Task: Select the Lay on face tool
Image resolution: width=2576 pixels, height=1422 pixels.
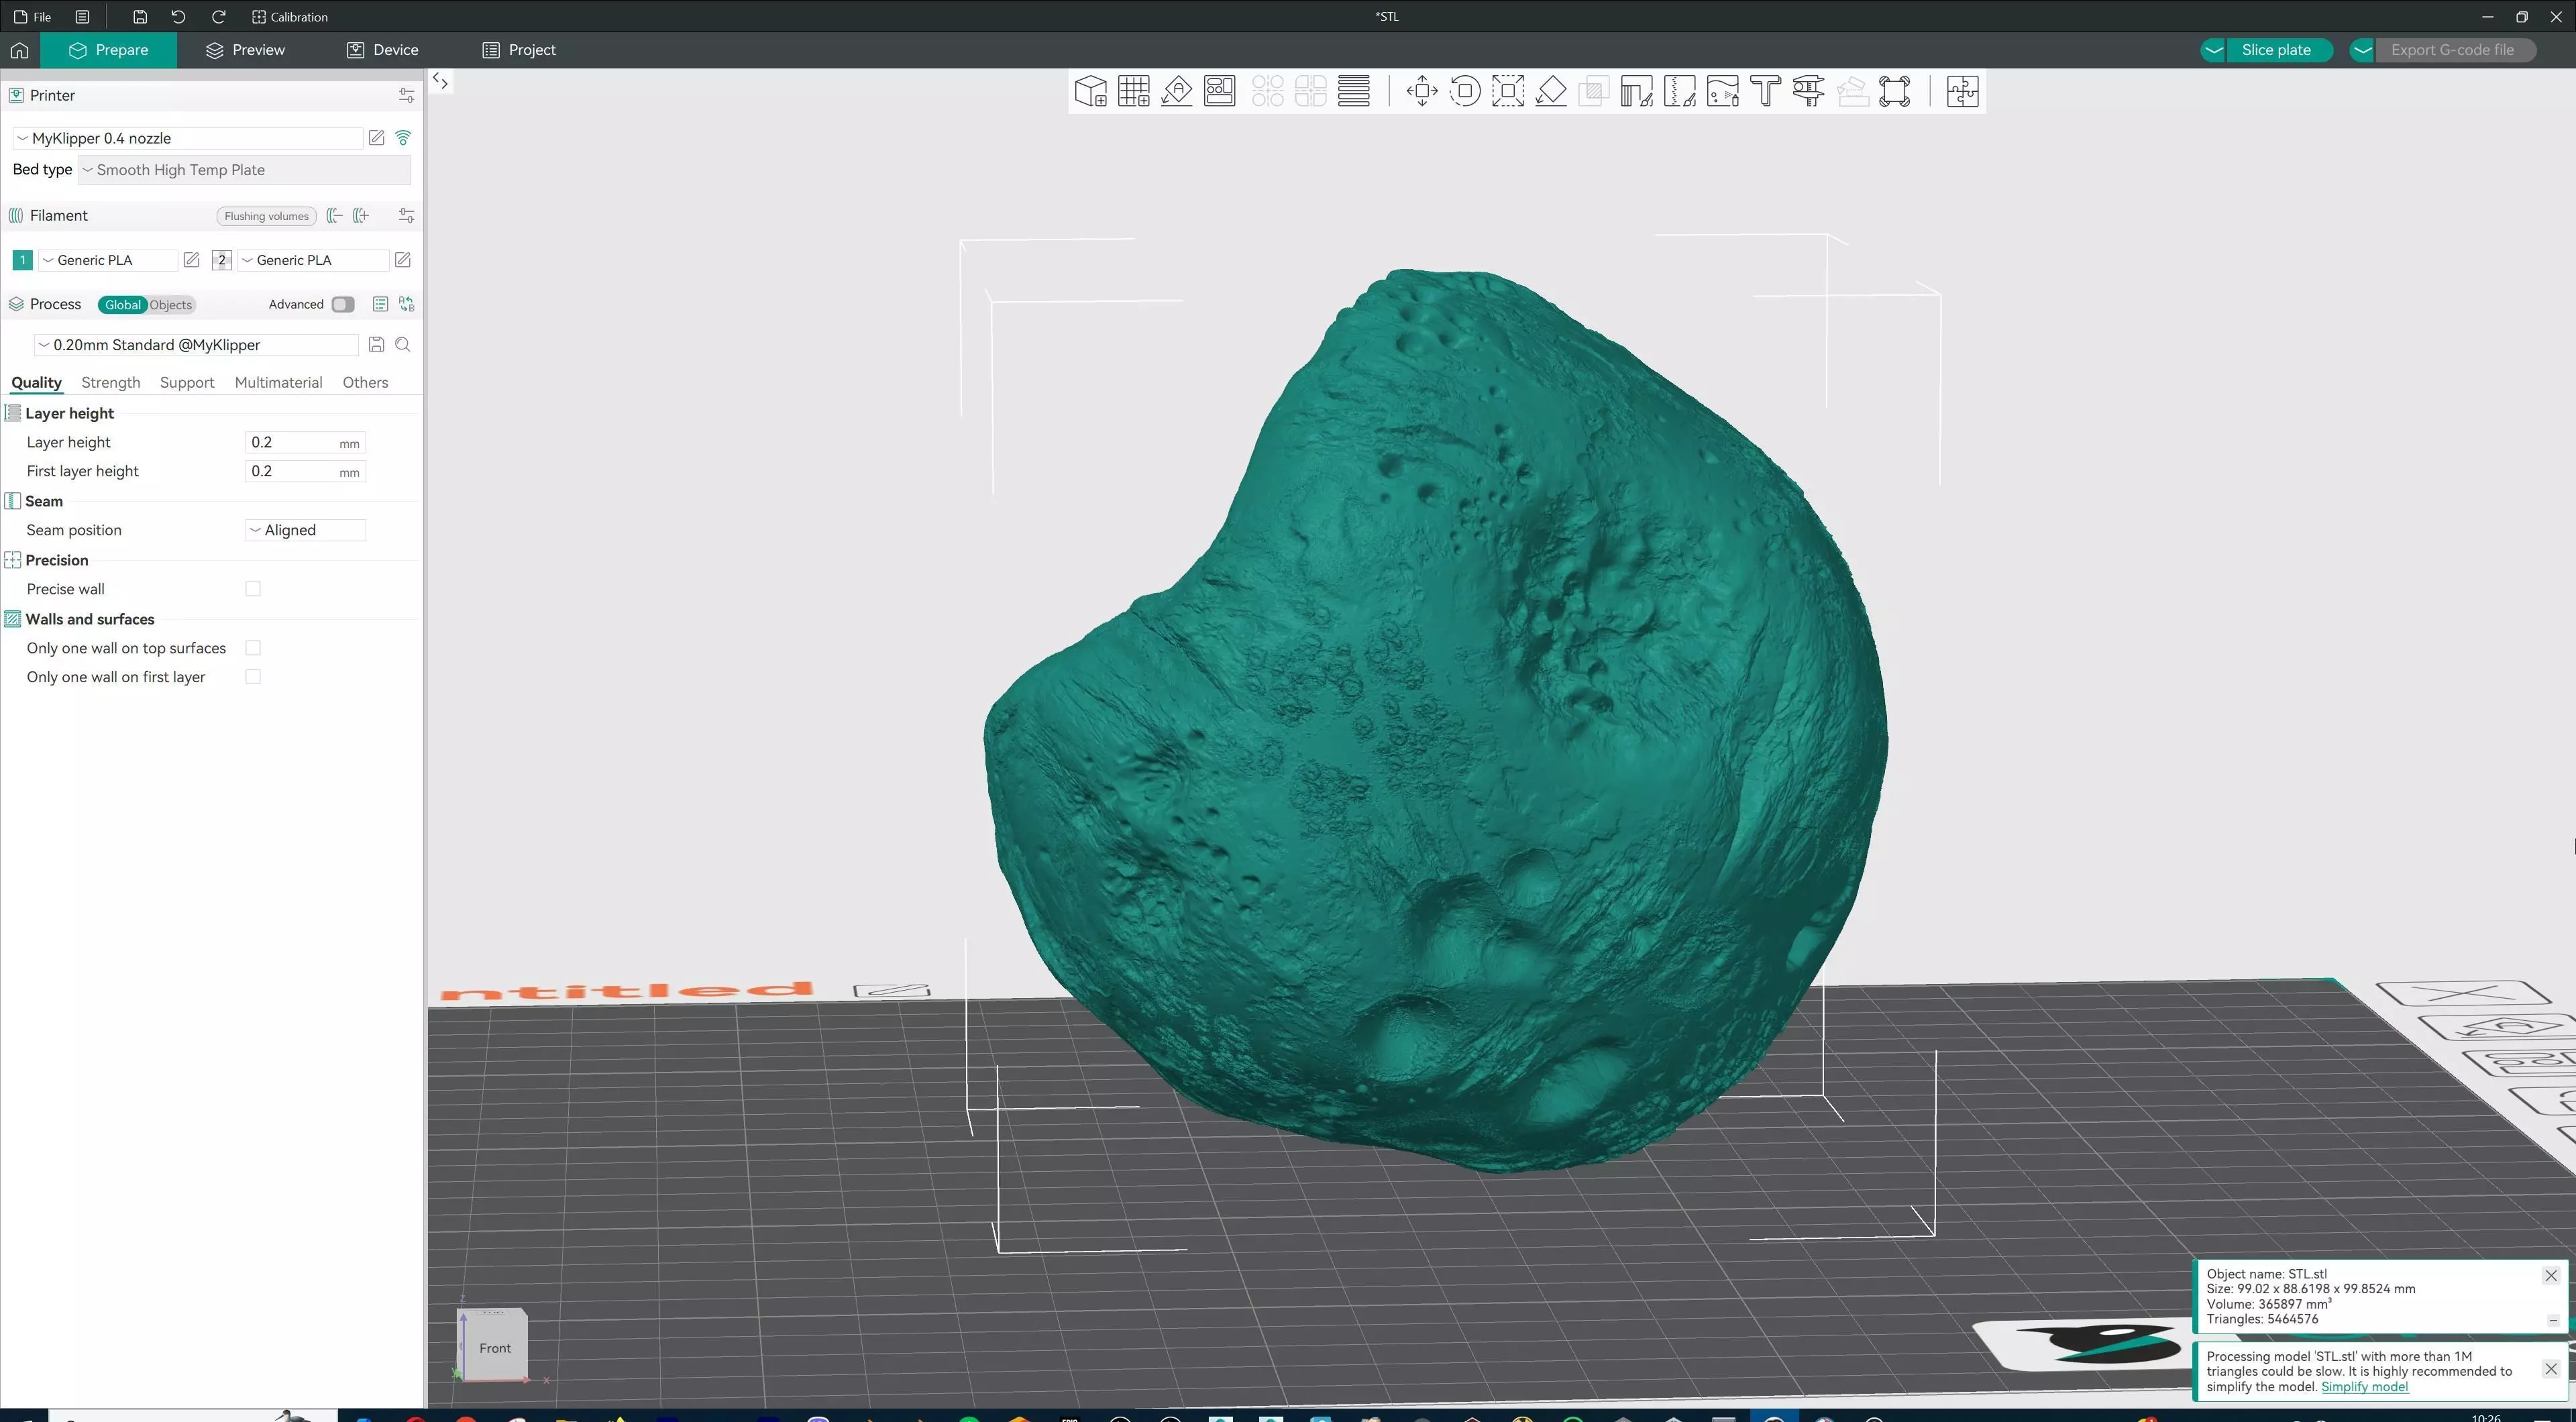Action: [1551, 91]
